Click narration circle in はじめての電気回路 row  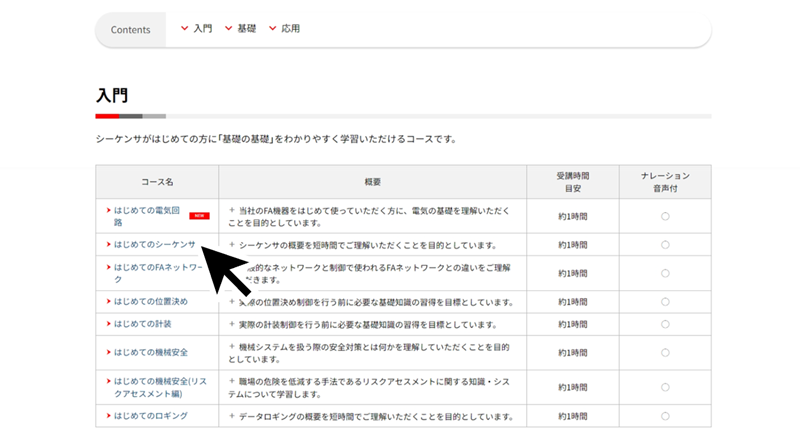tap(665, 216)
